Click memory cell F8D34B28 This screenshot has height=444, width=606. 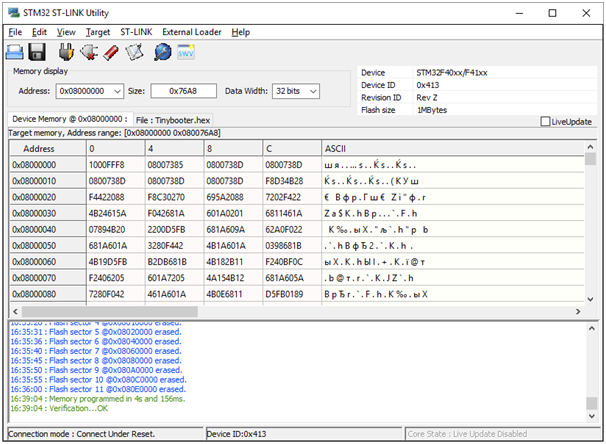coord(292,181)
